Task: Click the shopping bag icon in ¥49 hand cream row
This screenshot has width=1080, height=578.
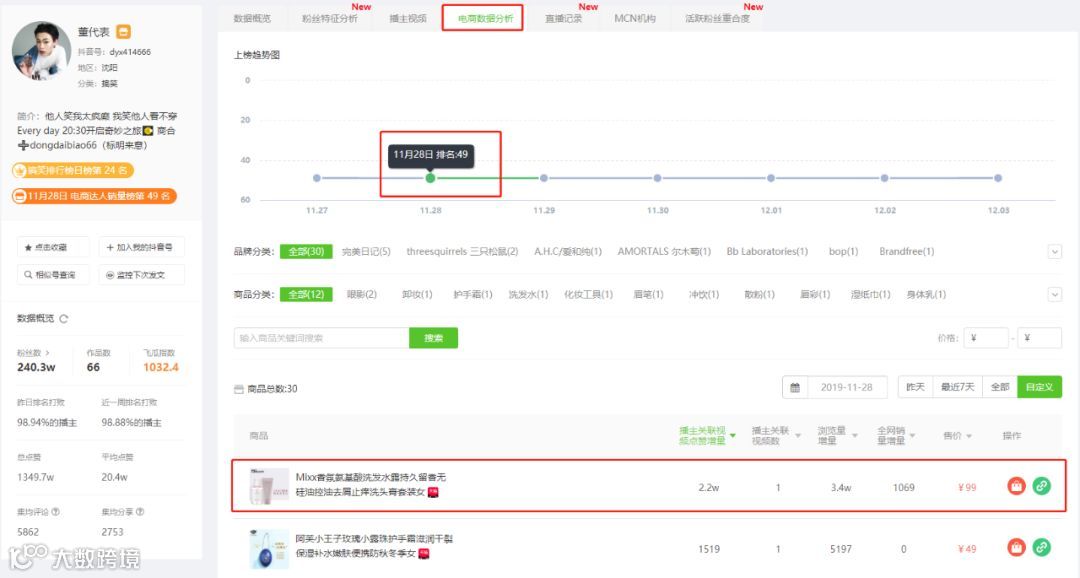Action: click(1017, 548)
